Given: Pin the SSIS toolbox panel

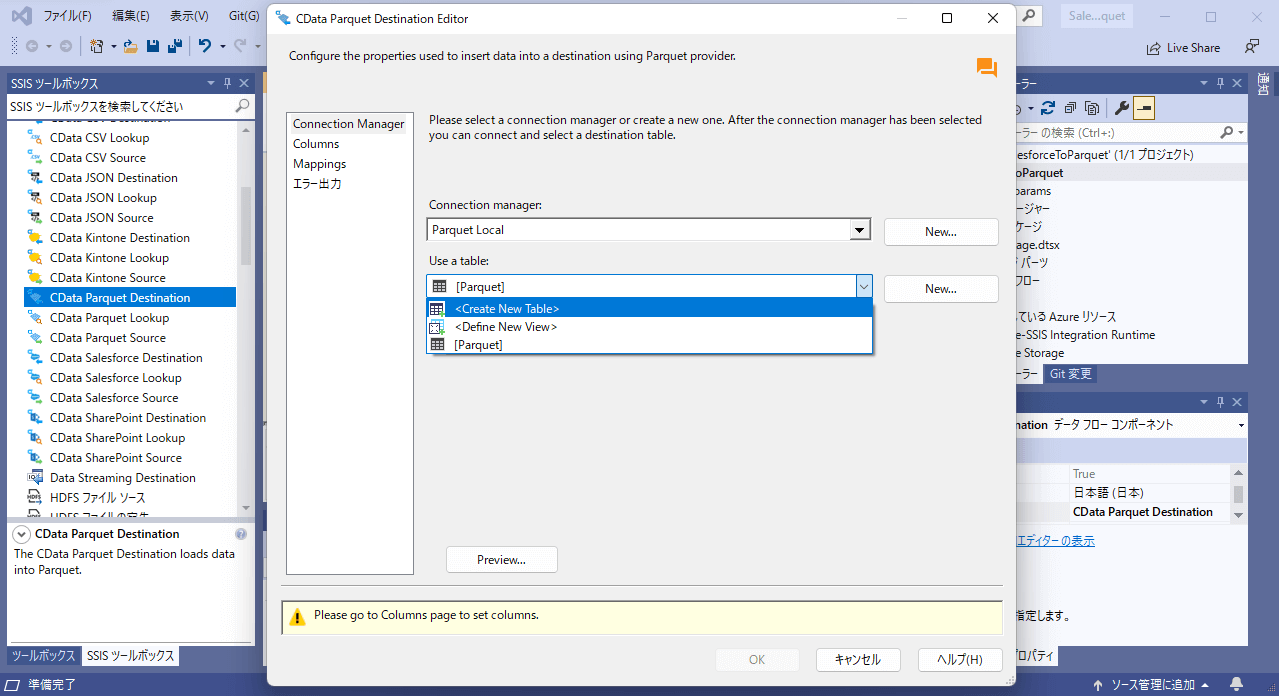Looking at the screenshot, I should tap(227, 83).
